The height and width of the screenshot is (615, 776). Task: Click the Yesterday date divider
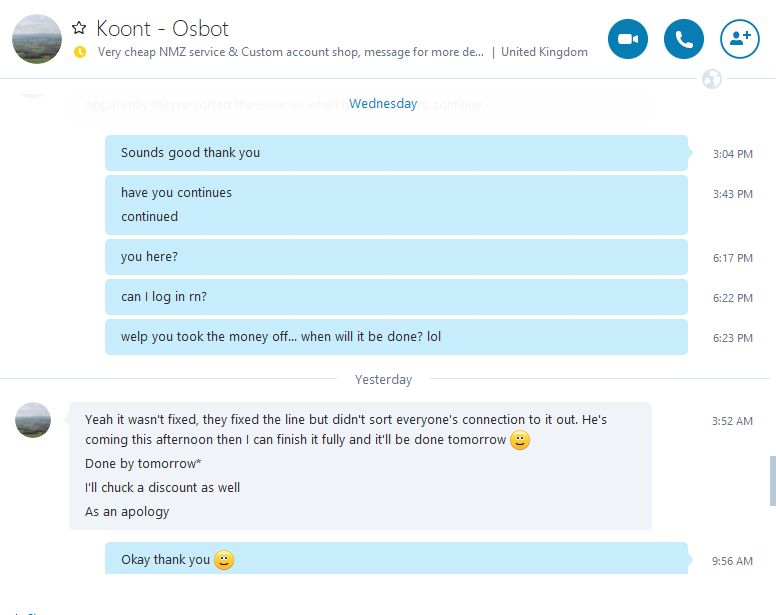(x=383, y=380)
